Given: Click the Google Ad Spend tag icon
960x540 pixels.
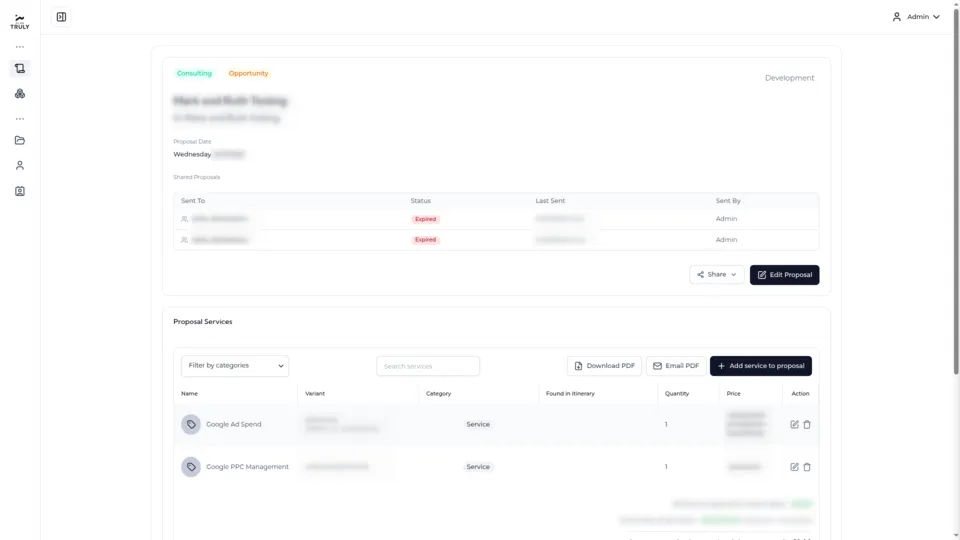Looking at the screenshot, I should [x=191, y=424].
